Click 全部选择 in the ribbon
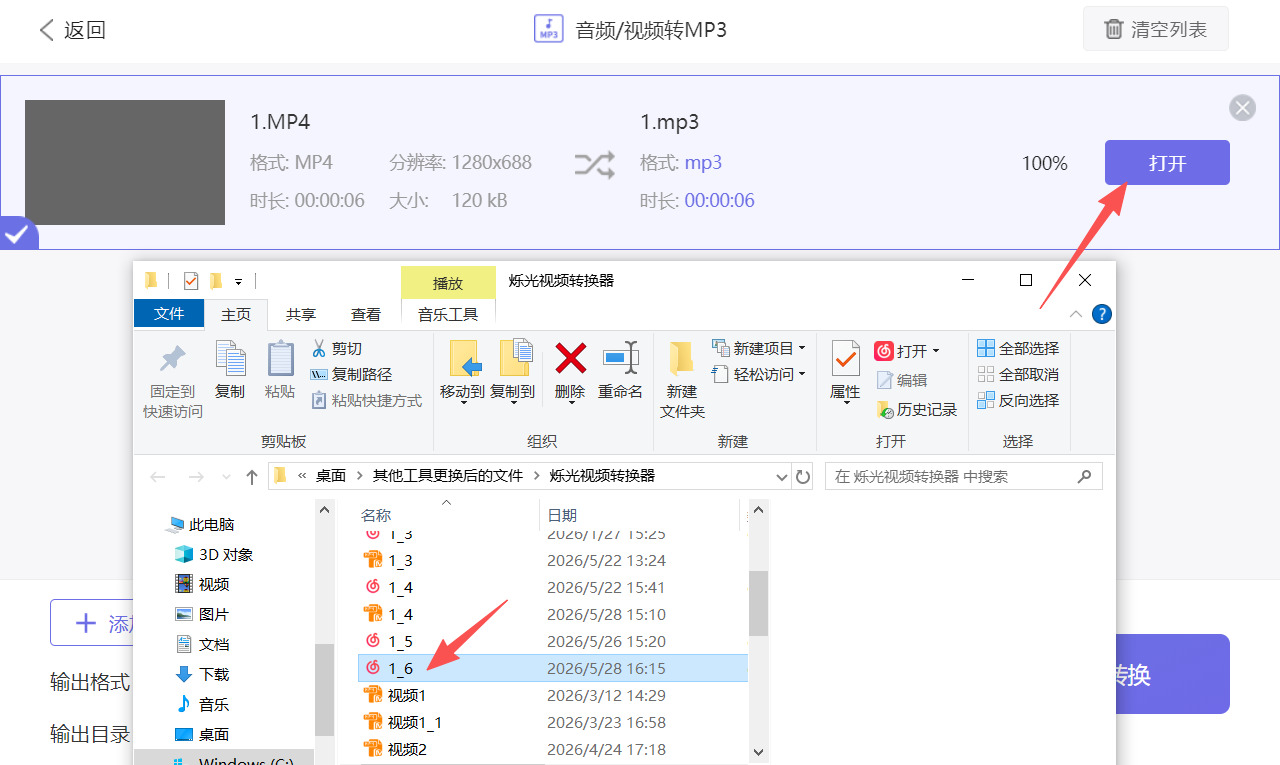1280x765 pixels. coord(1018,348)
